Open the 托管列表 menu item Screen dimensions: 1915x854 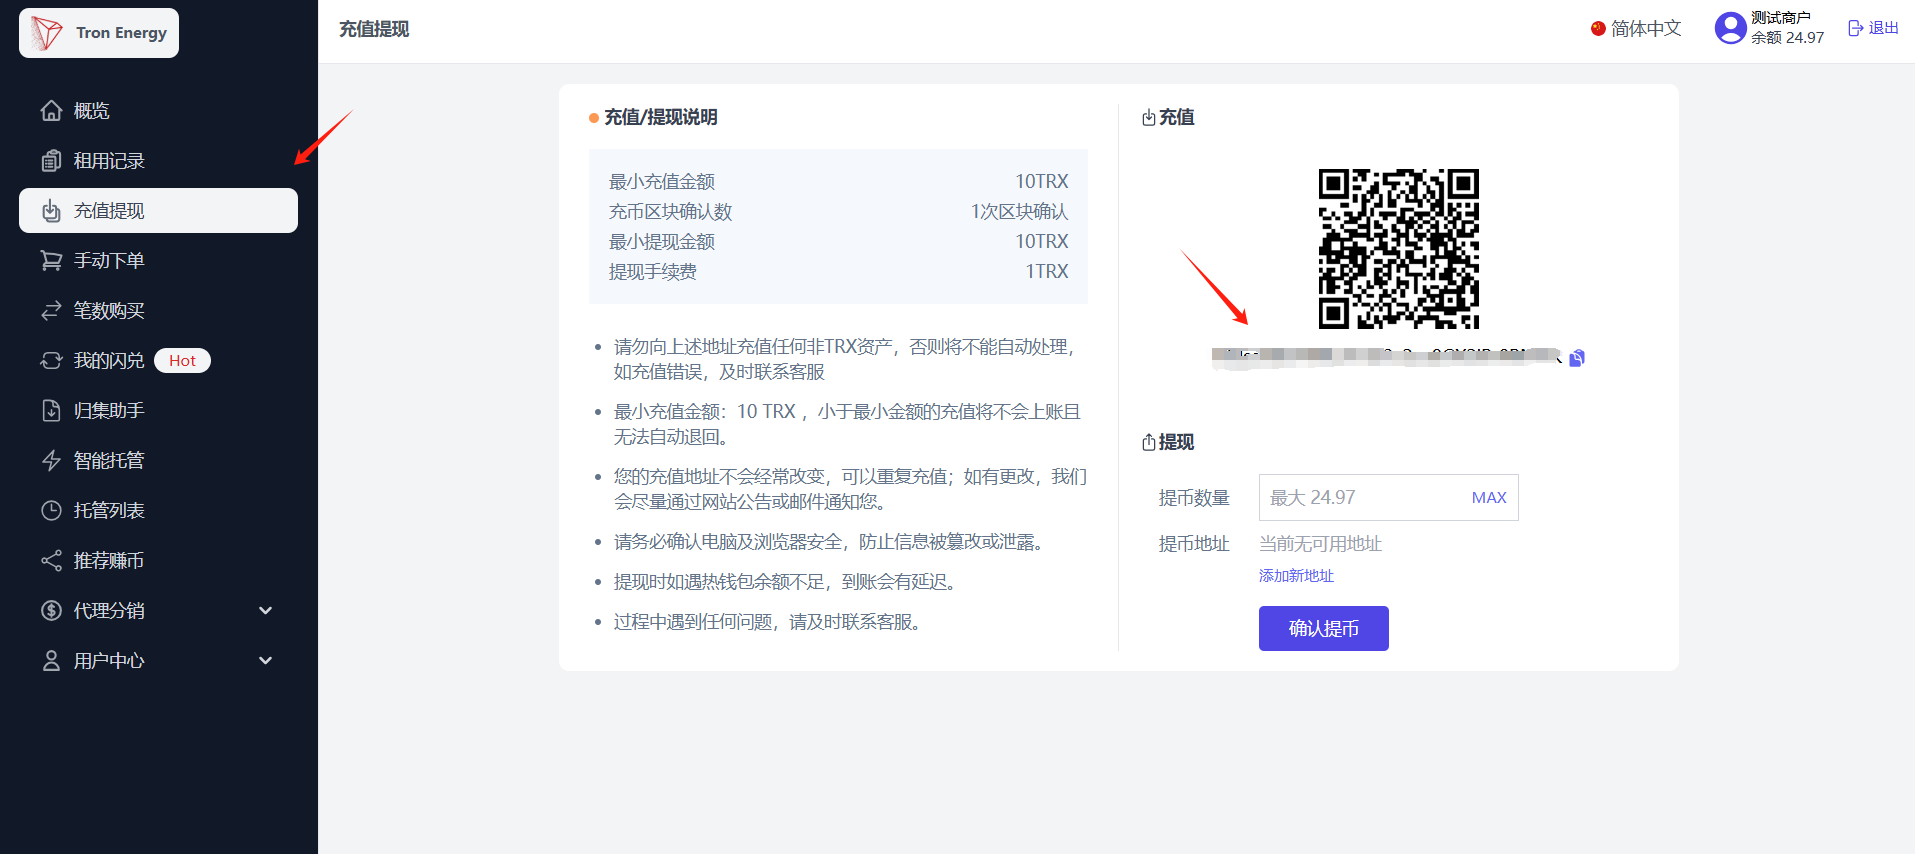158,511
